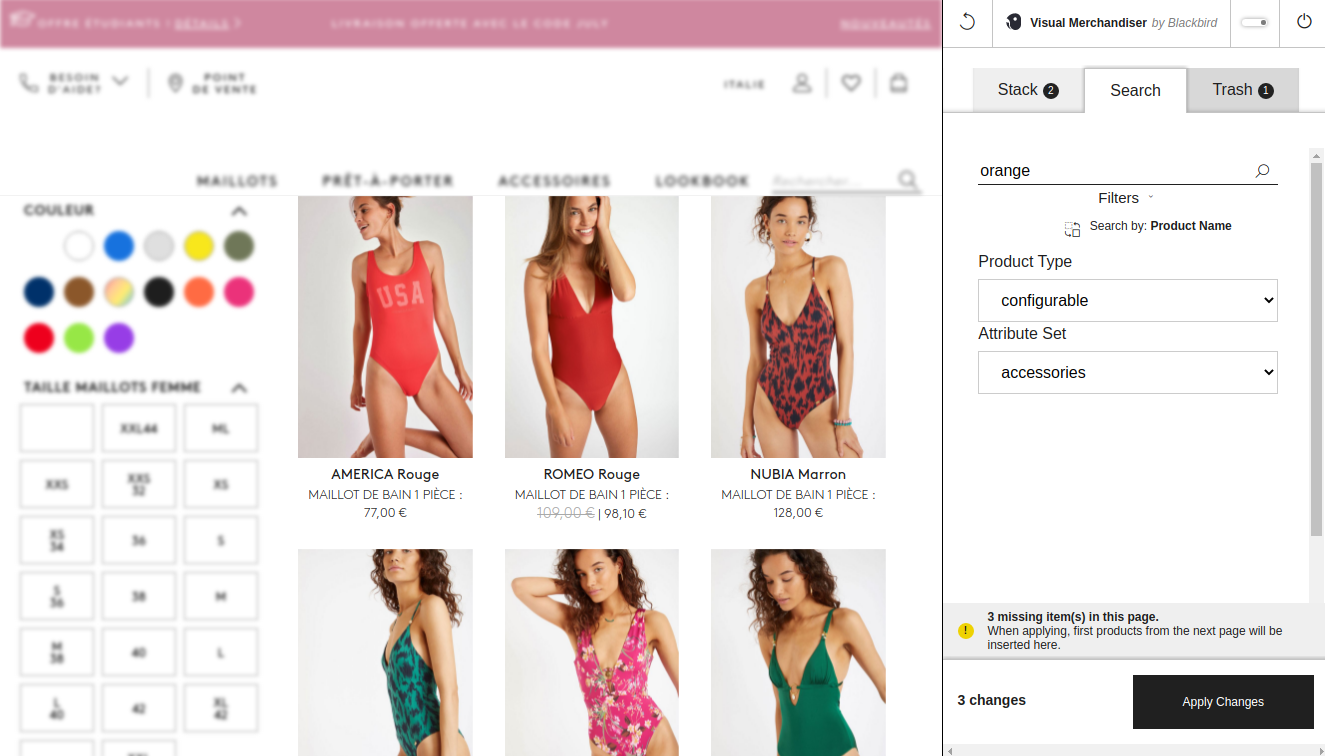Select size 42 filter
Viewport: 1325px width, 756px height.
coord(139,708)
